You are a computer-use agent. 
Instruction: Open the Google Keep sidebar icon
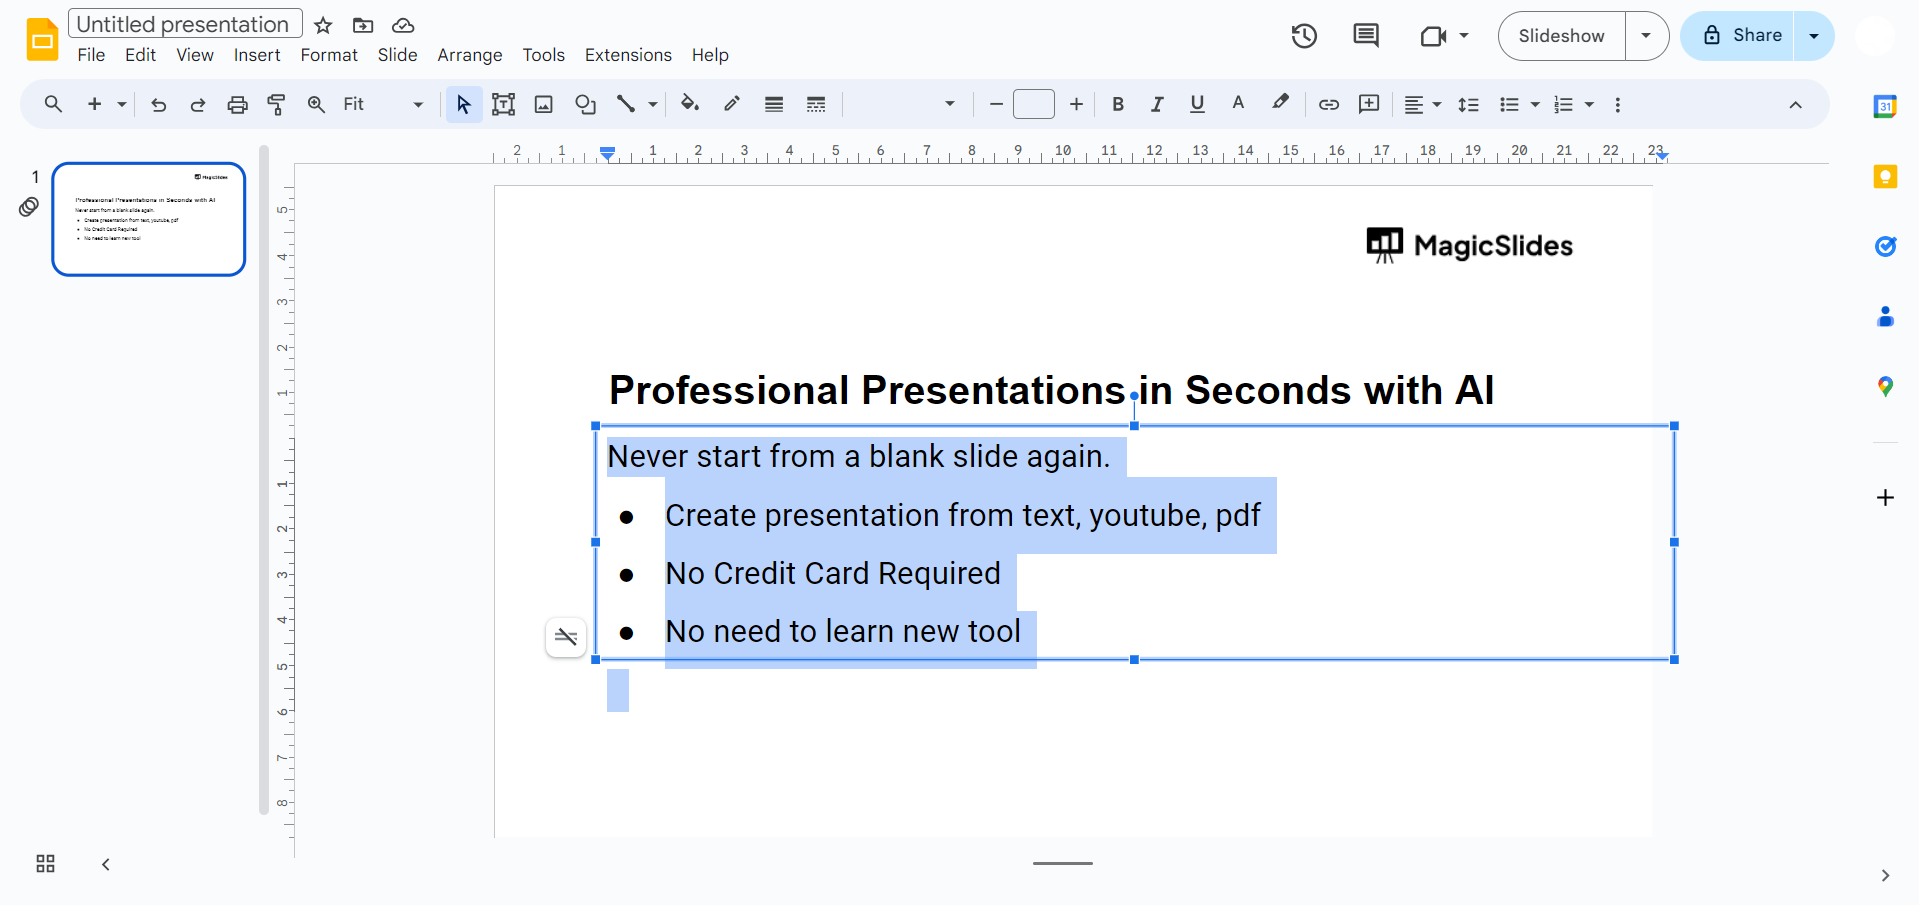(1885, 177)
